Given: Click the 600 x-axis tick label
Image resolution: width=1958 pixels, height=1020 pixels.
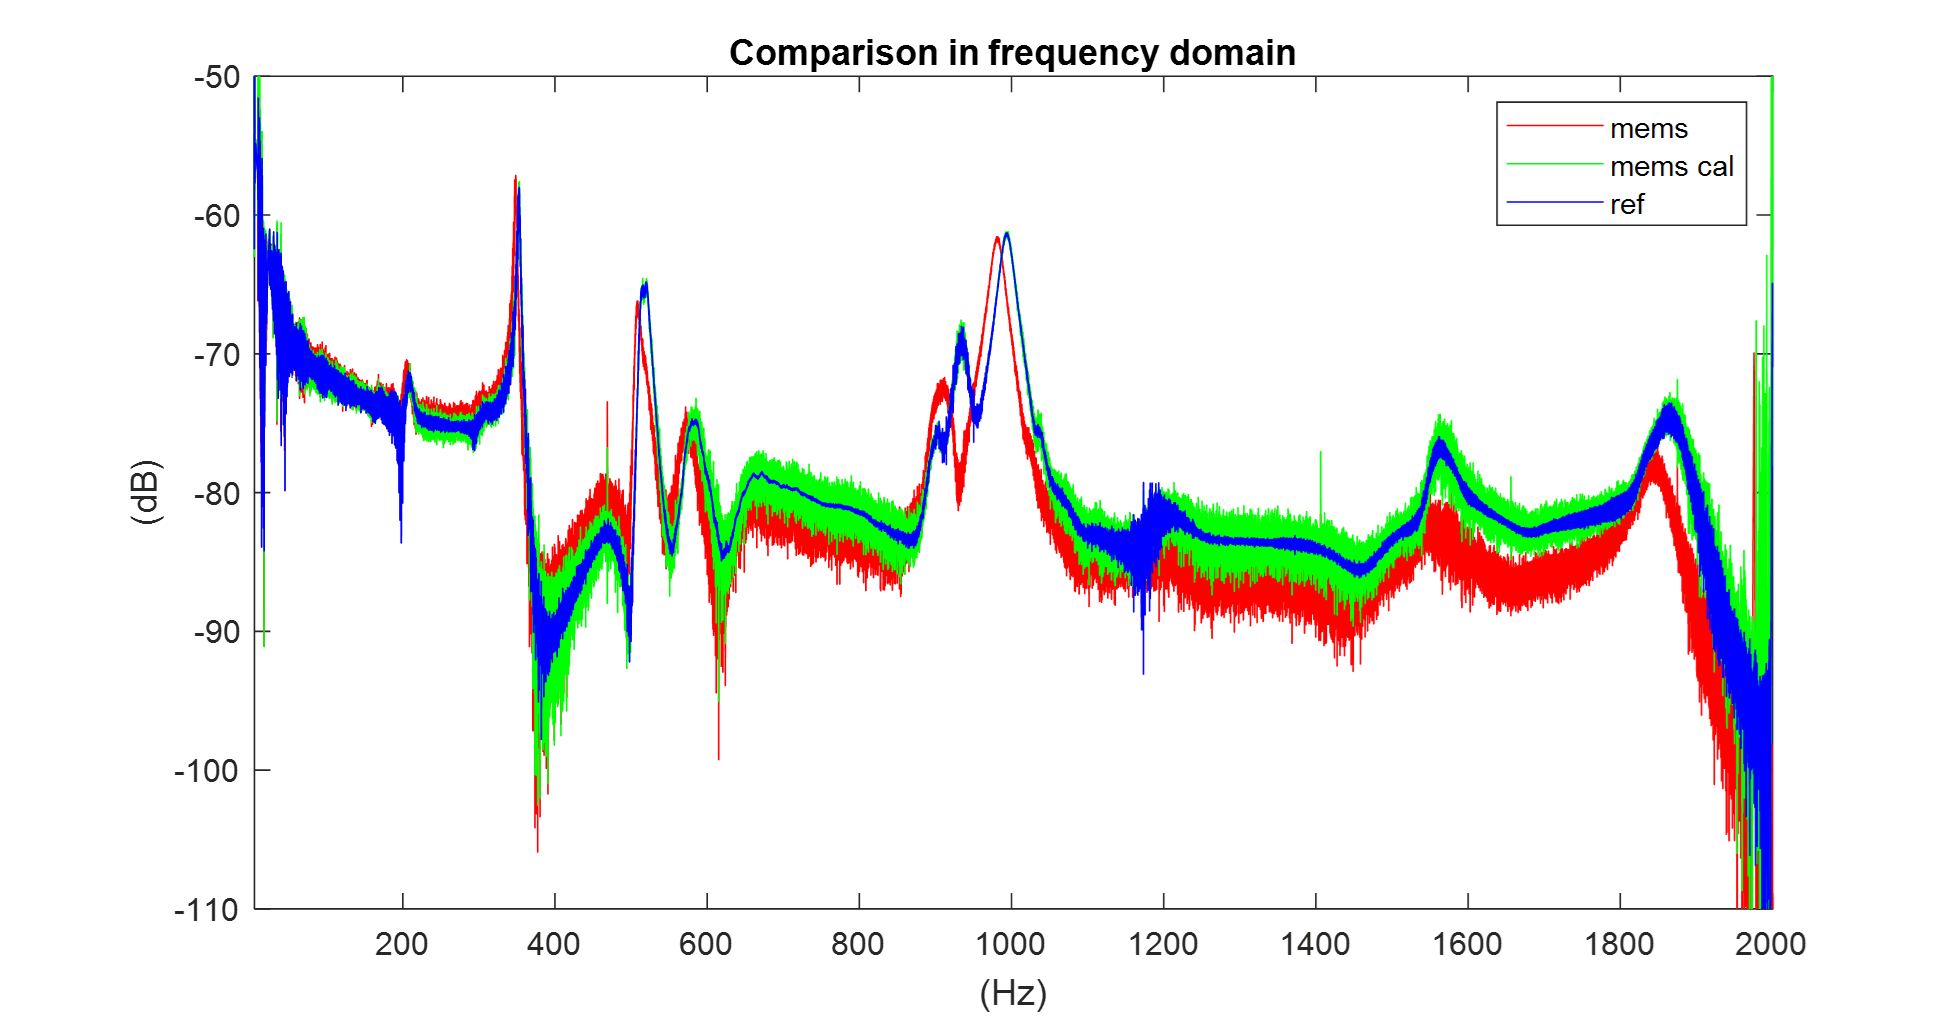Looking at the screenshot, I should pyautogui.click(x=706, y=944).
